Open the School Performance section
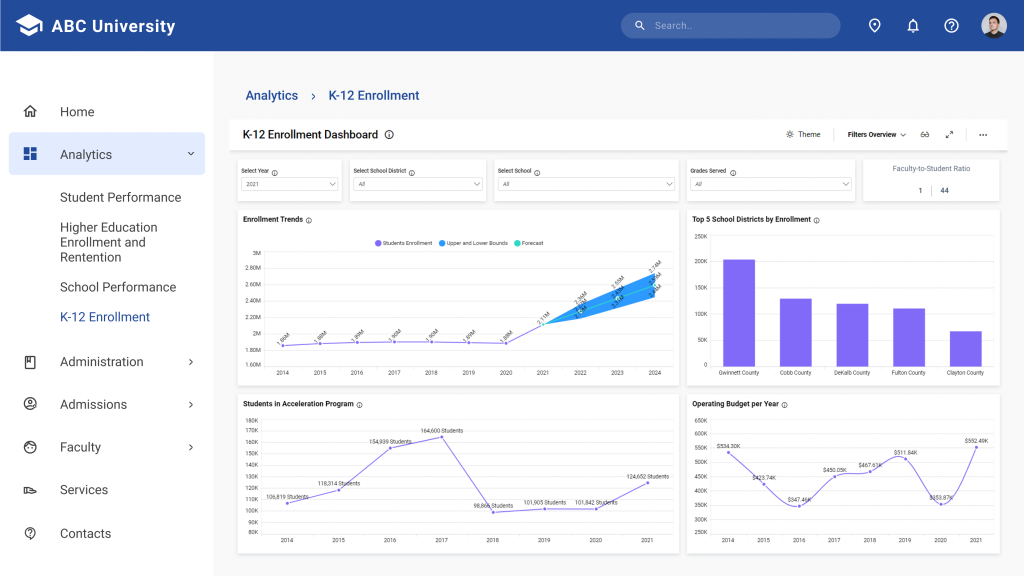The image size is (1024, 576). 120,287
